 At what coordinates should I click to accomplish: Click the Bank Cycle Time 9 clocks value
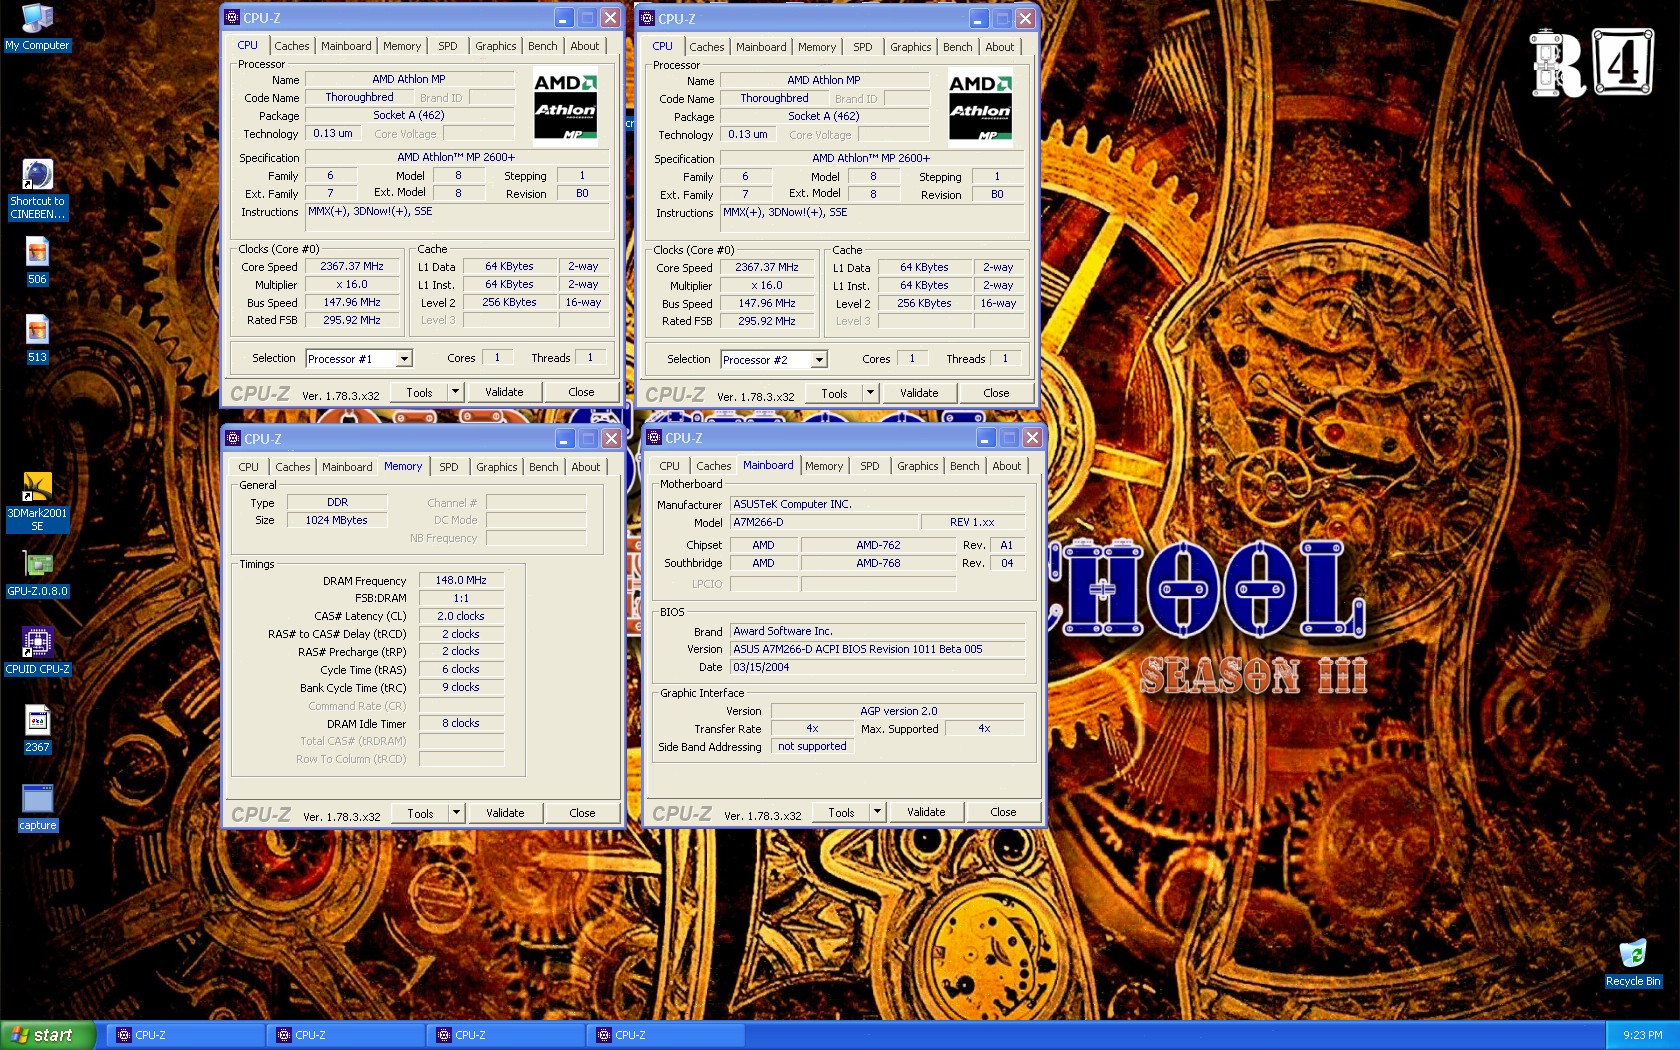(x=461, y=687)
